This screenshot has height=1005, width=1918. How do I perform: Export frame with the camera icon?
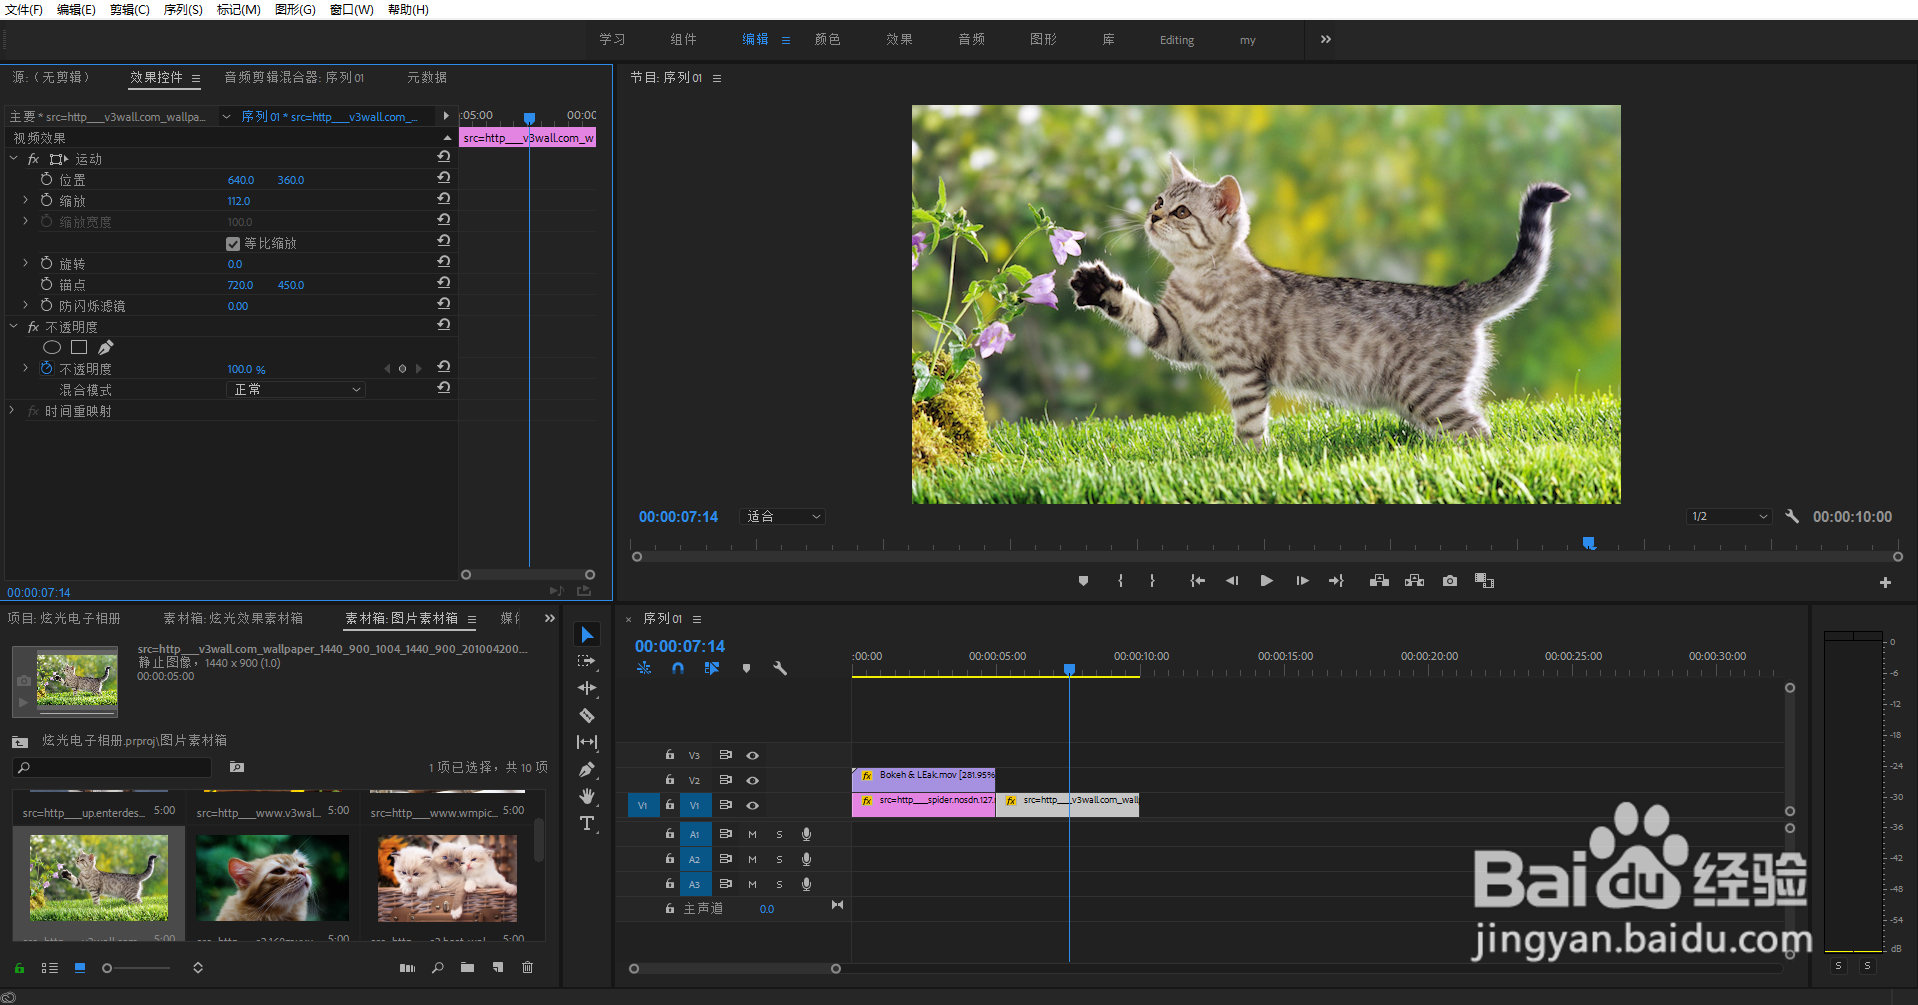tap(1450, 581)
